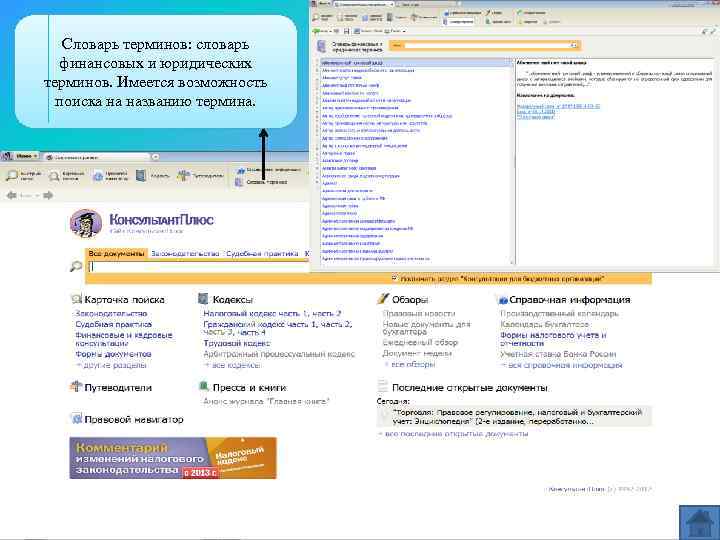The width and height of the screenshot is (720, 540).
Task: Open "Гражданский кодекс часть 1" link
Action: point(260,325)
